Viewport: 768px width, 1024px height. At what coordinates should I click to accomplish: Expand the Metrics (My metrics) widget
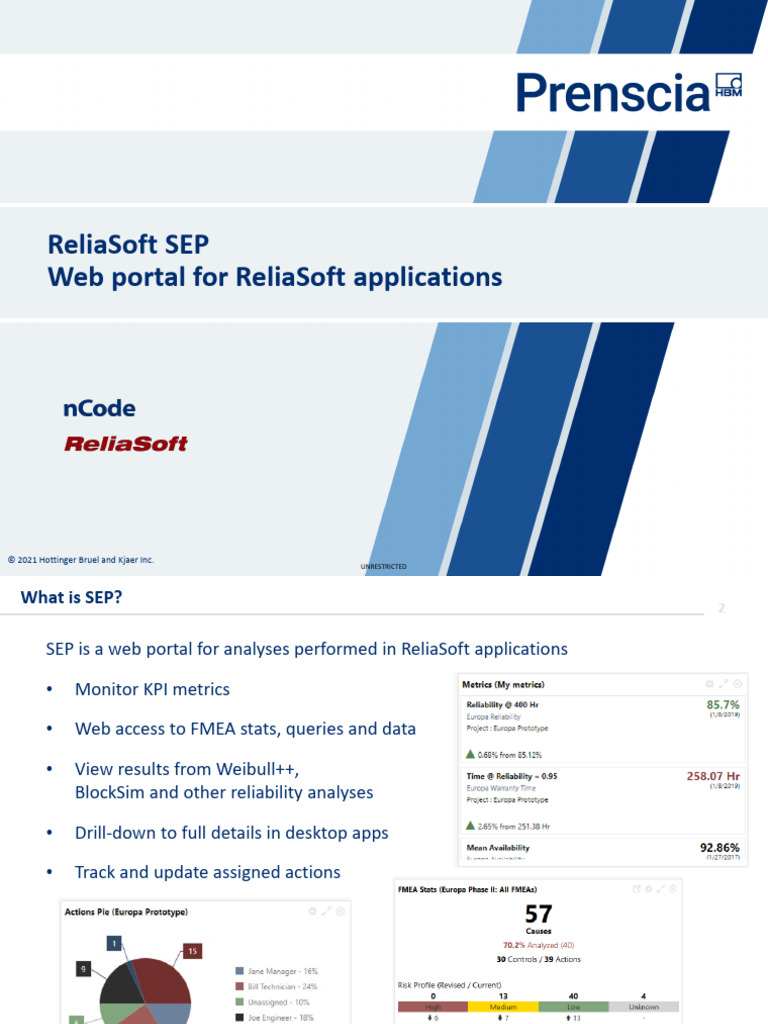(x=724, y=684)
